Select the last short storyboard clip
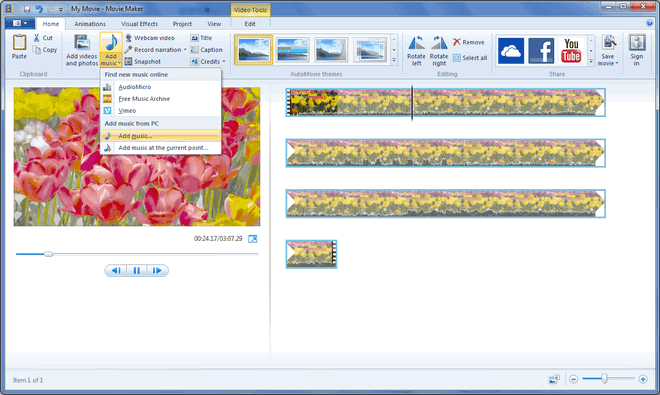660x395 pixels. coord(311,254)
